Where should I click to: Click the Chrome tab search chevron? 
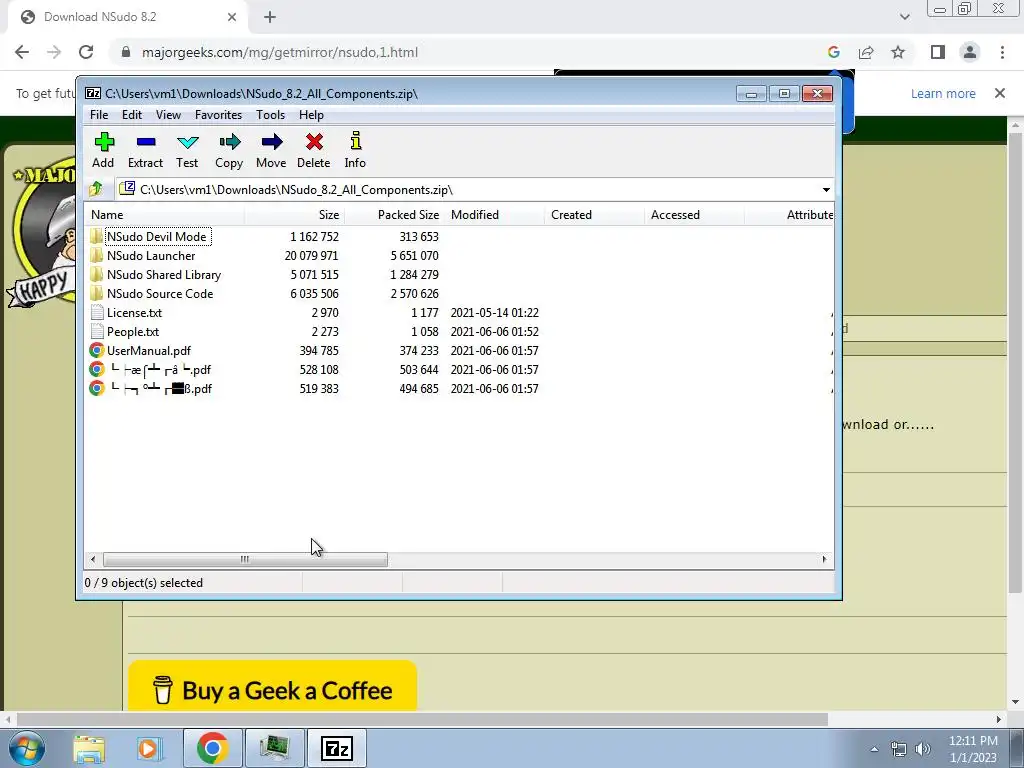coord(904,17)
